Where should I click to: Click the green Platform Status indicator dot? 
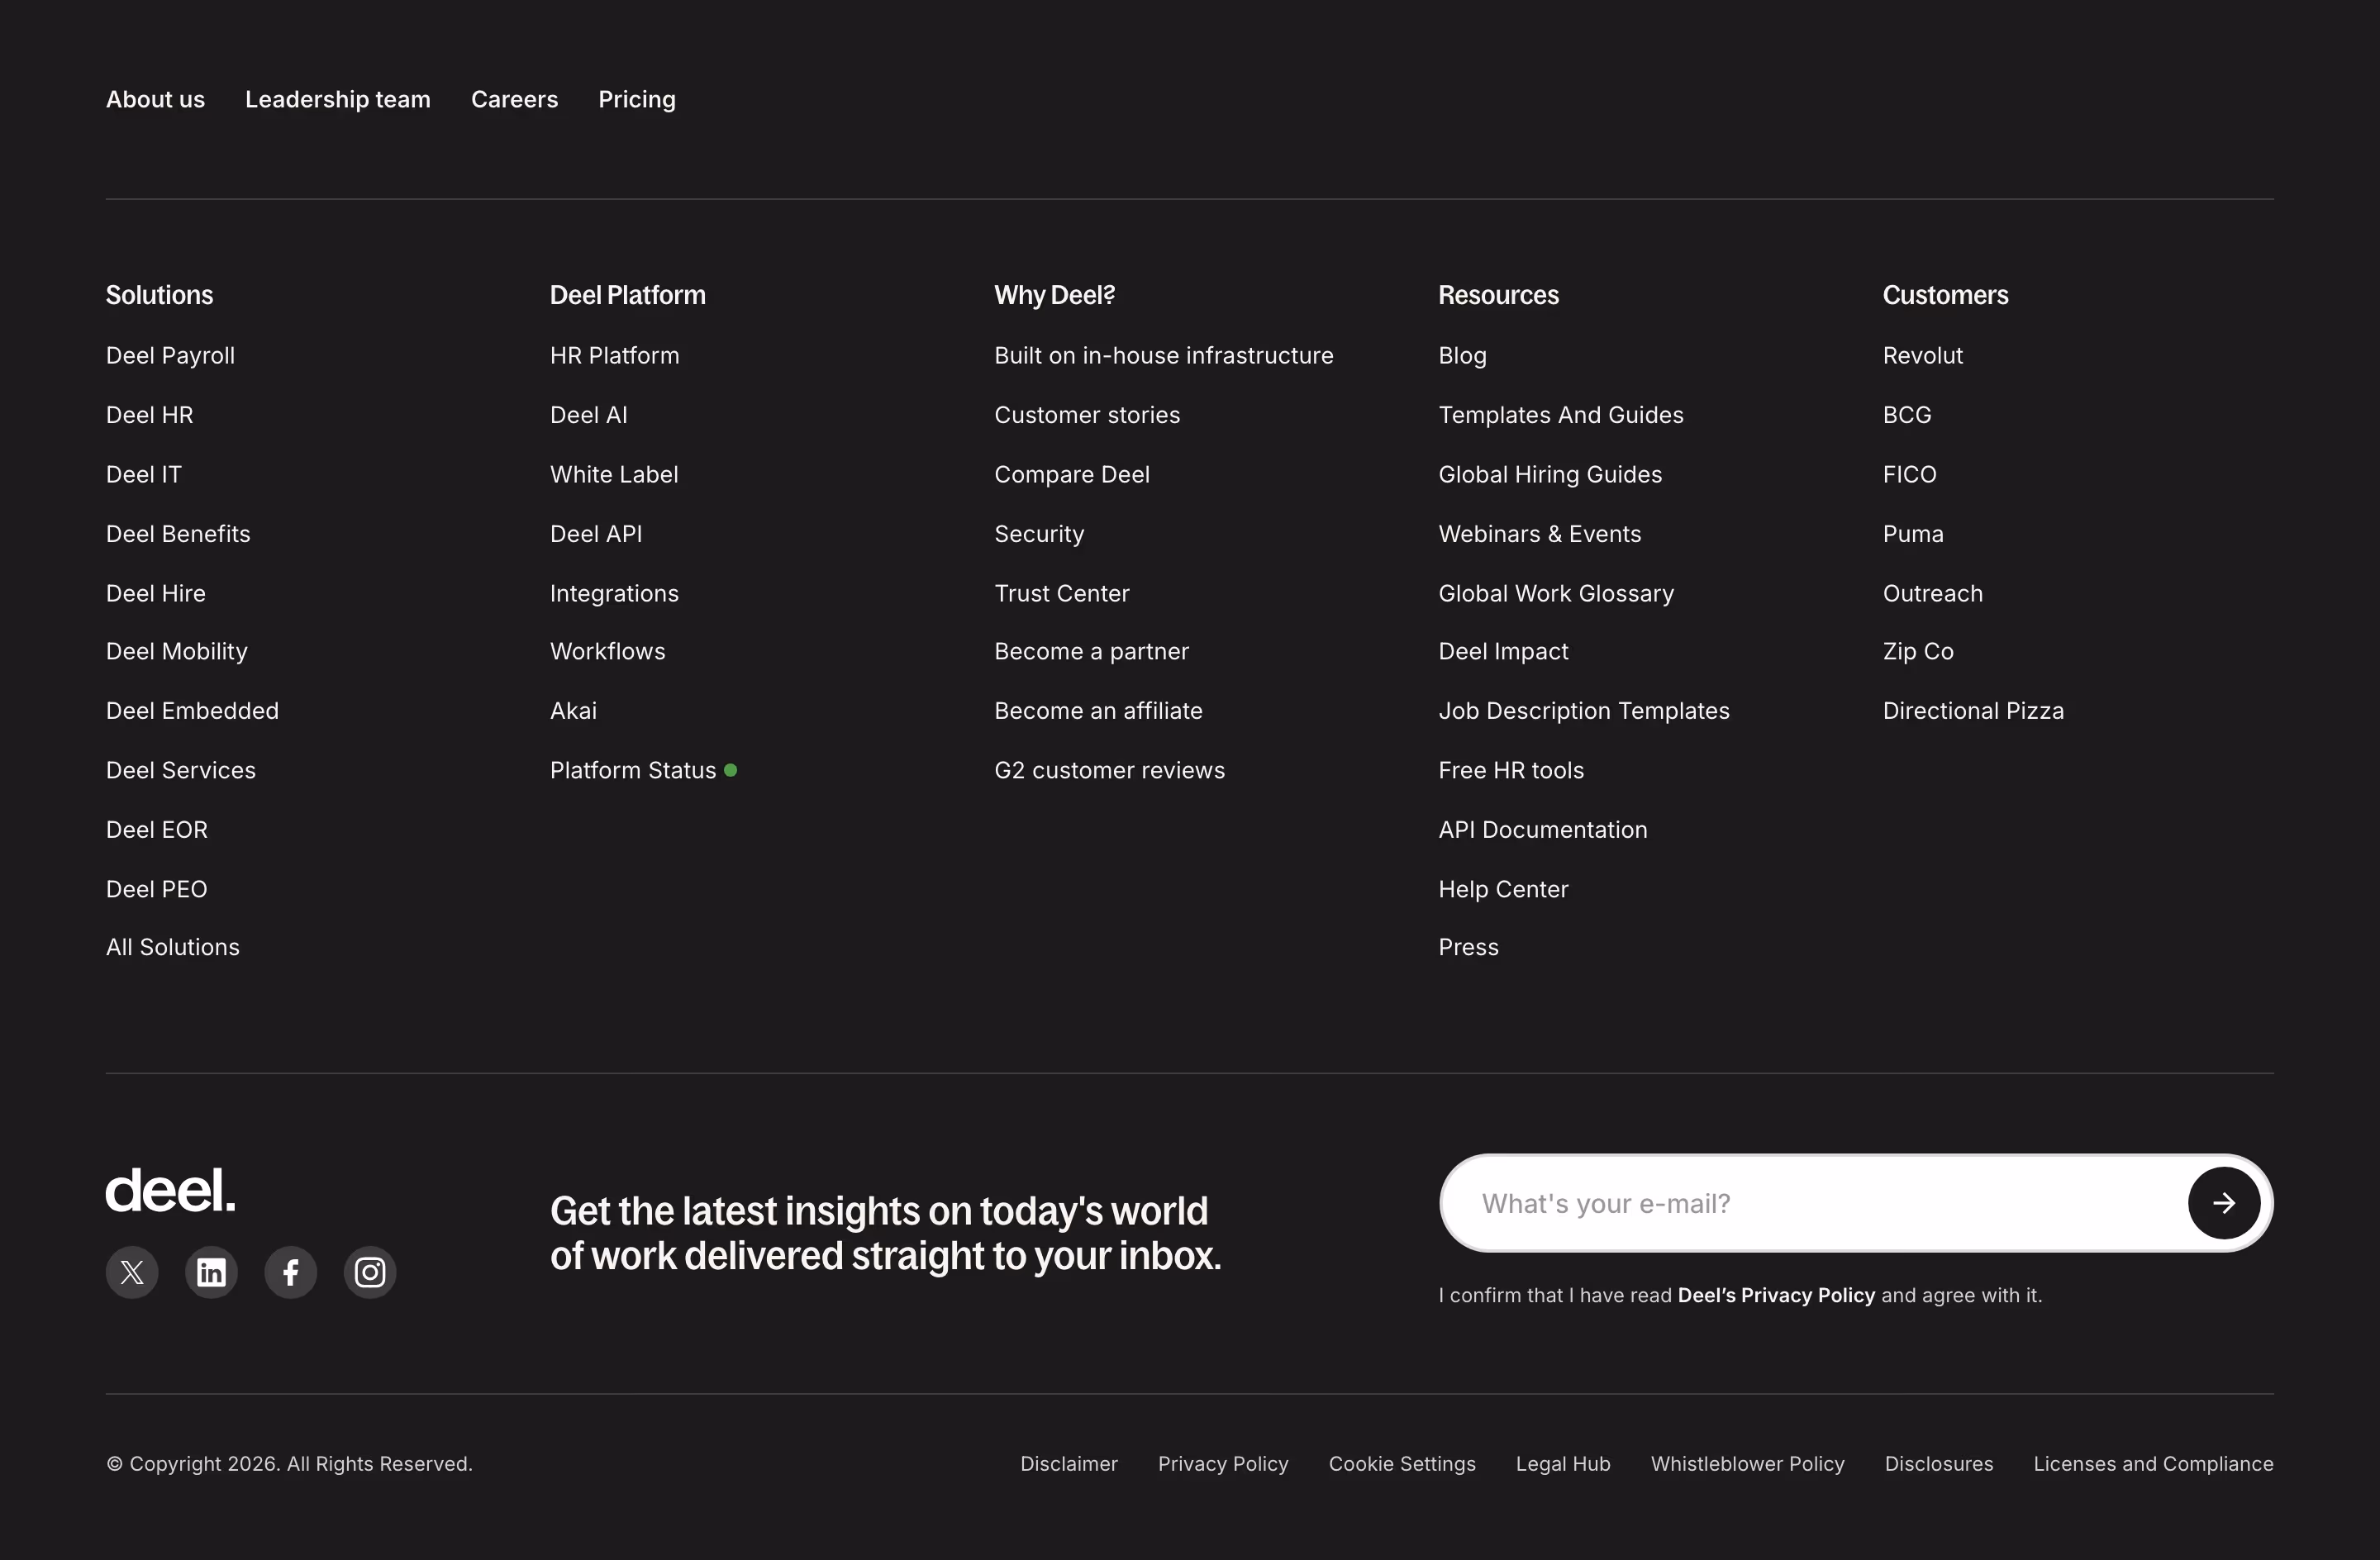731,770
